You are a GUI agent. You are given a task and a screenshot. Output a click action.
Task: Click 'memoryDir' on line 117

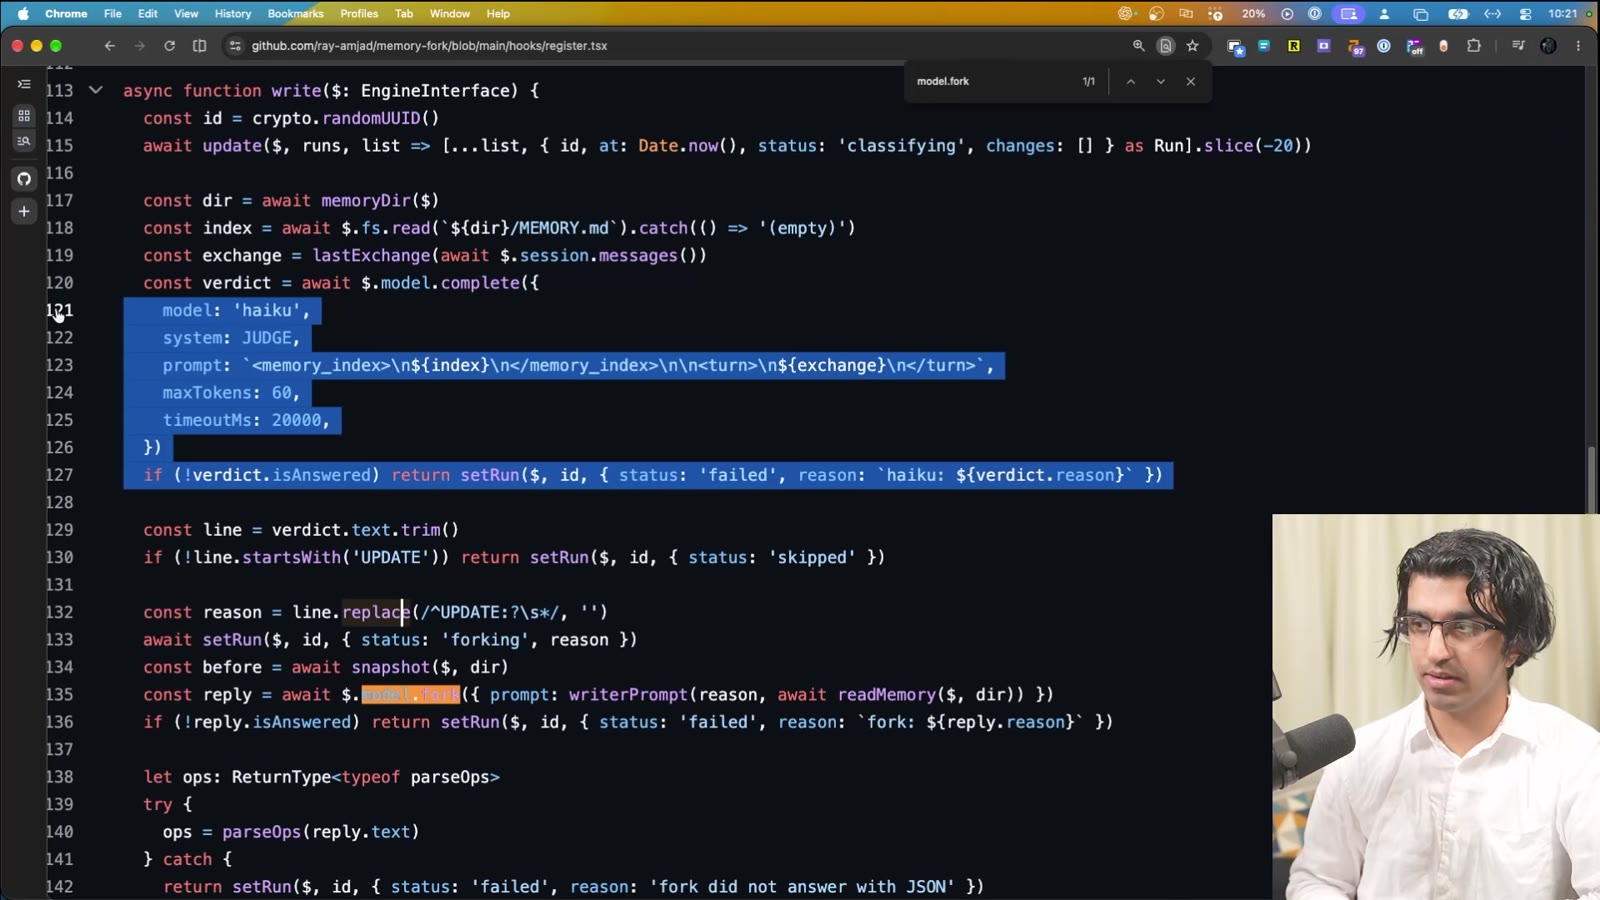[366, 200]
